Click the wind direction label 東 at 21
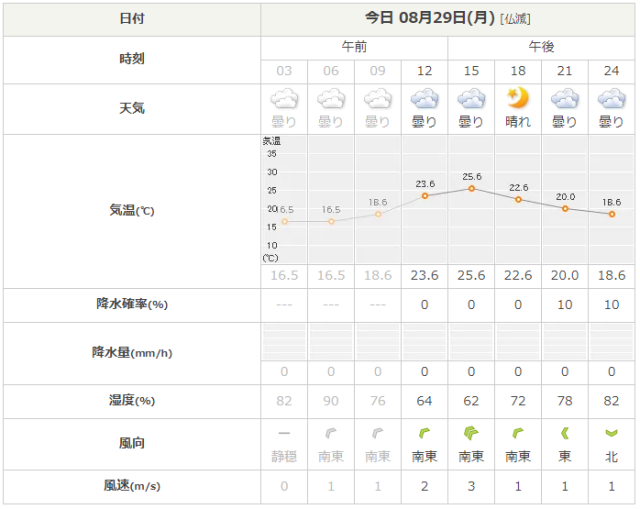 565,456
